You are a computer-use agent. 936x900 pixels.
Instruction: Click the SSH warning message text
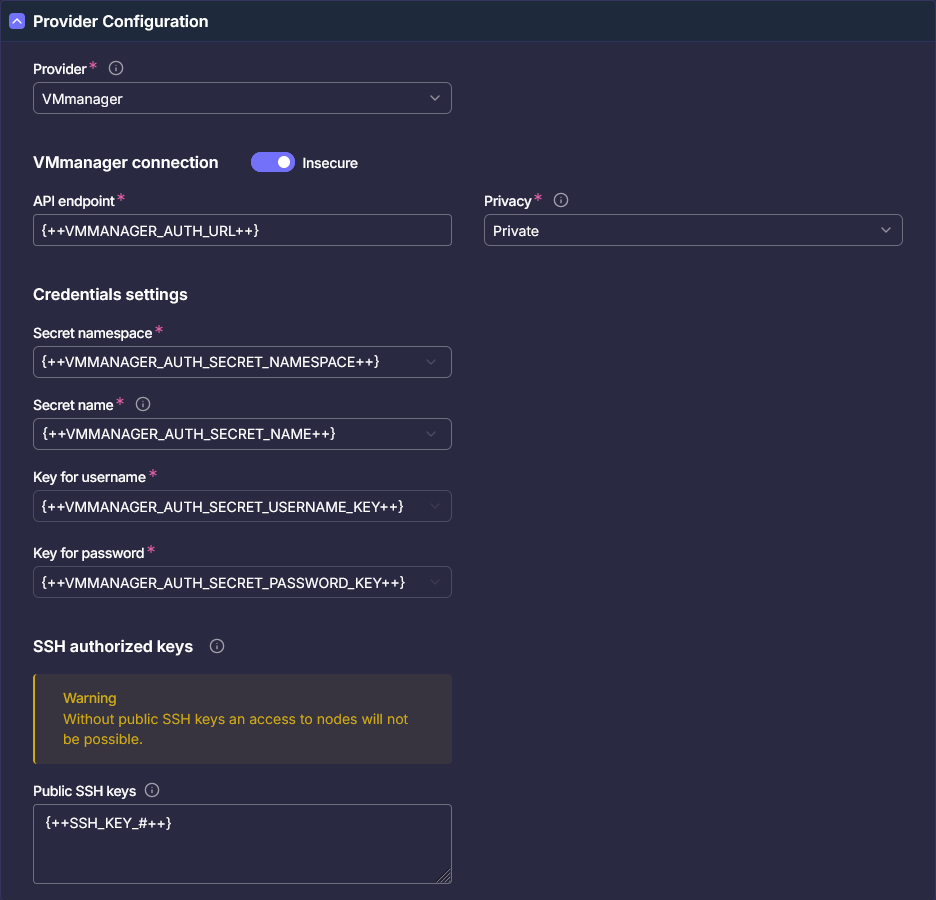point(235,729)
